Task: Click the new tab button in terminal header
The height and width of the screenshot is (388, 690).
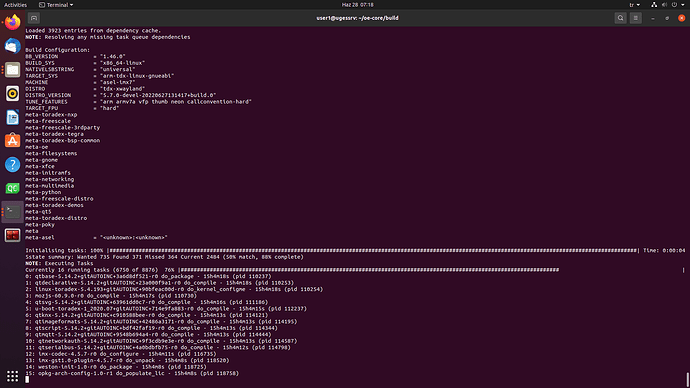Action: pyautogui.click(x=34, y=18)
